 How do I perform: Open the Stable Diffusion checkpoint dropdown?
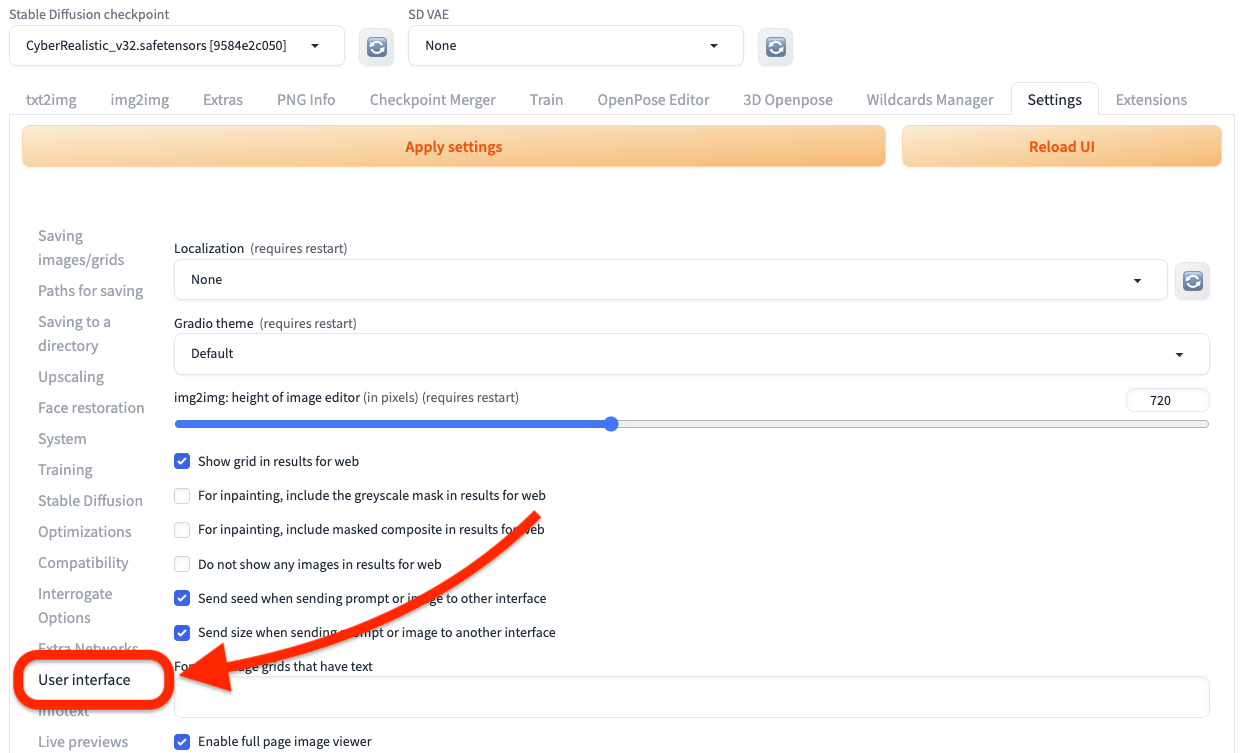coord(177,46)
